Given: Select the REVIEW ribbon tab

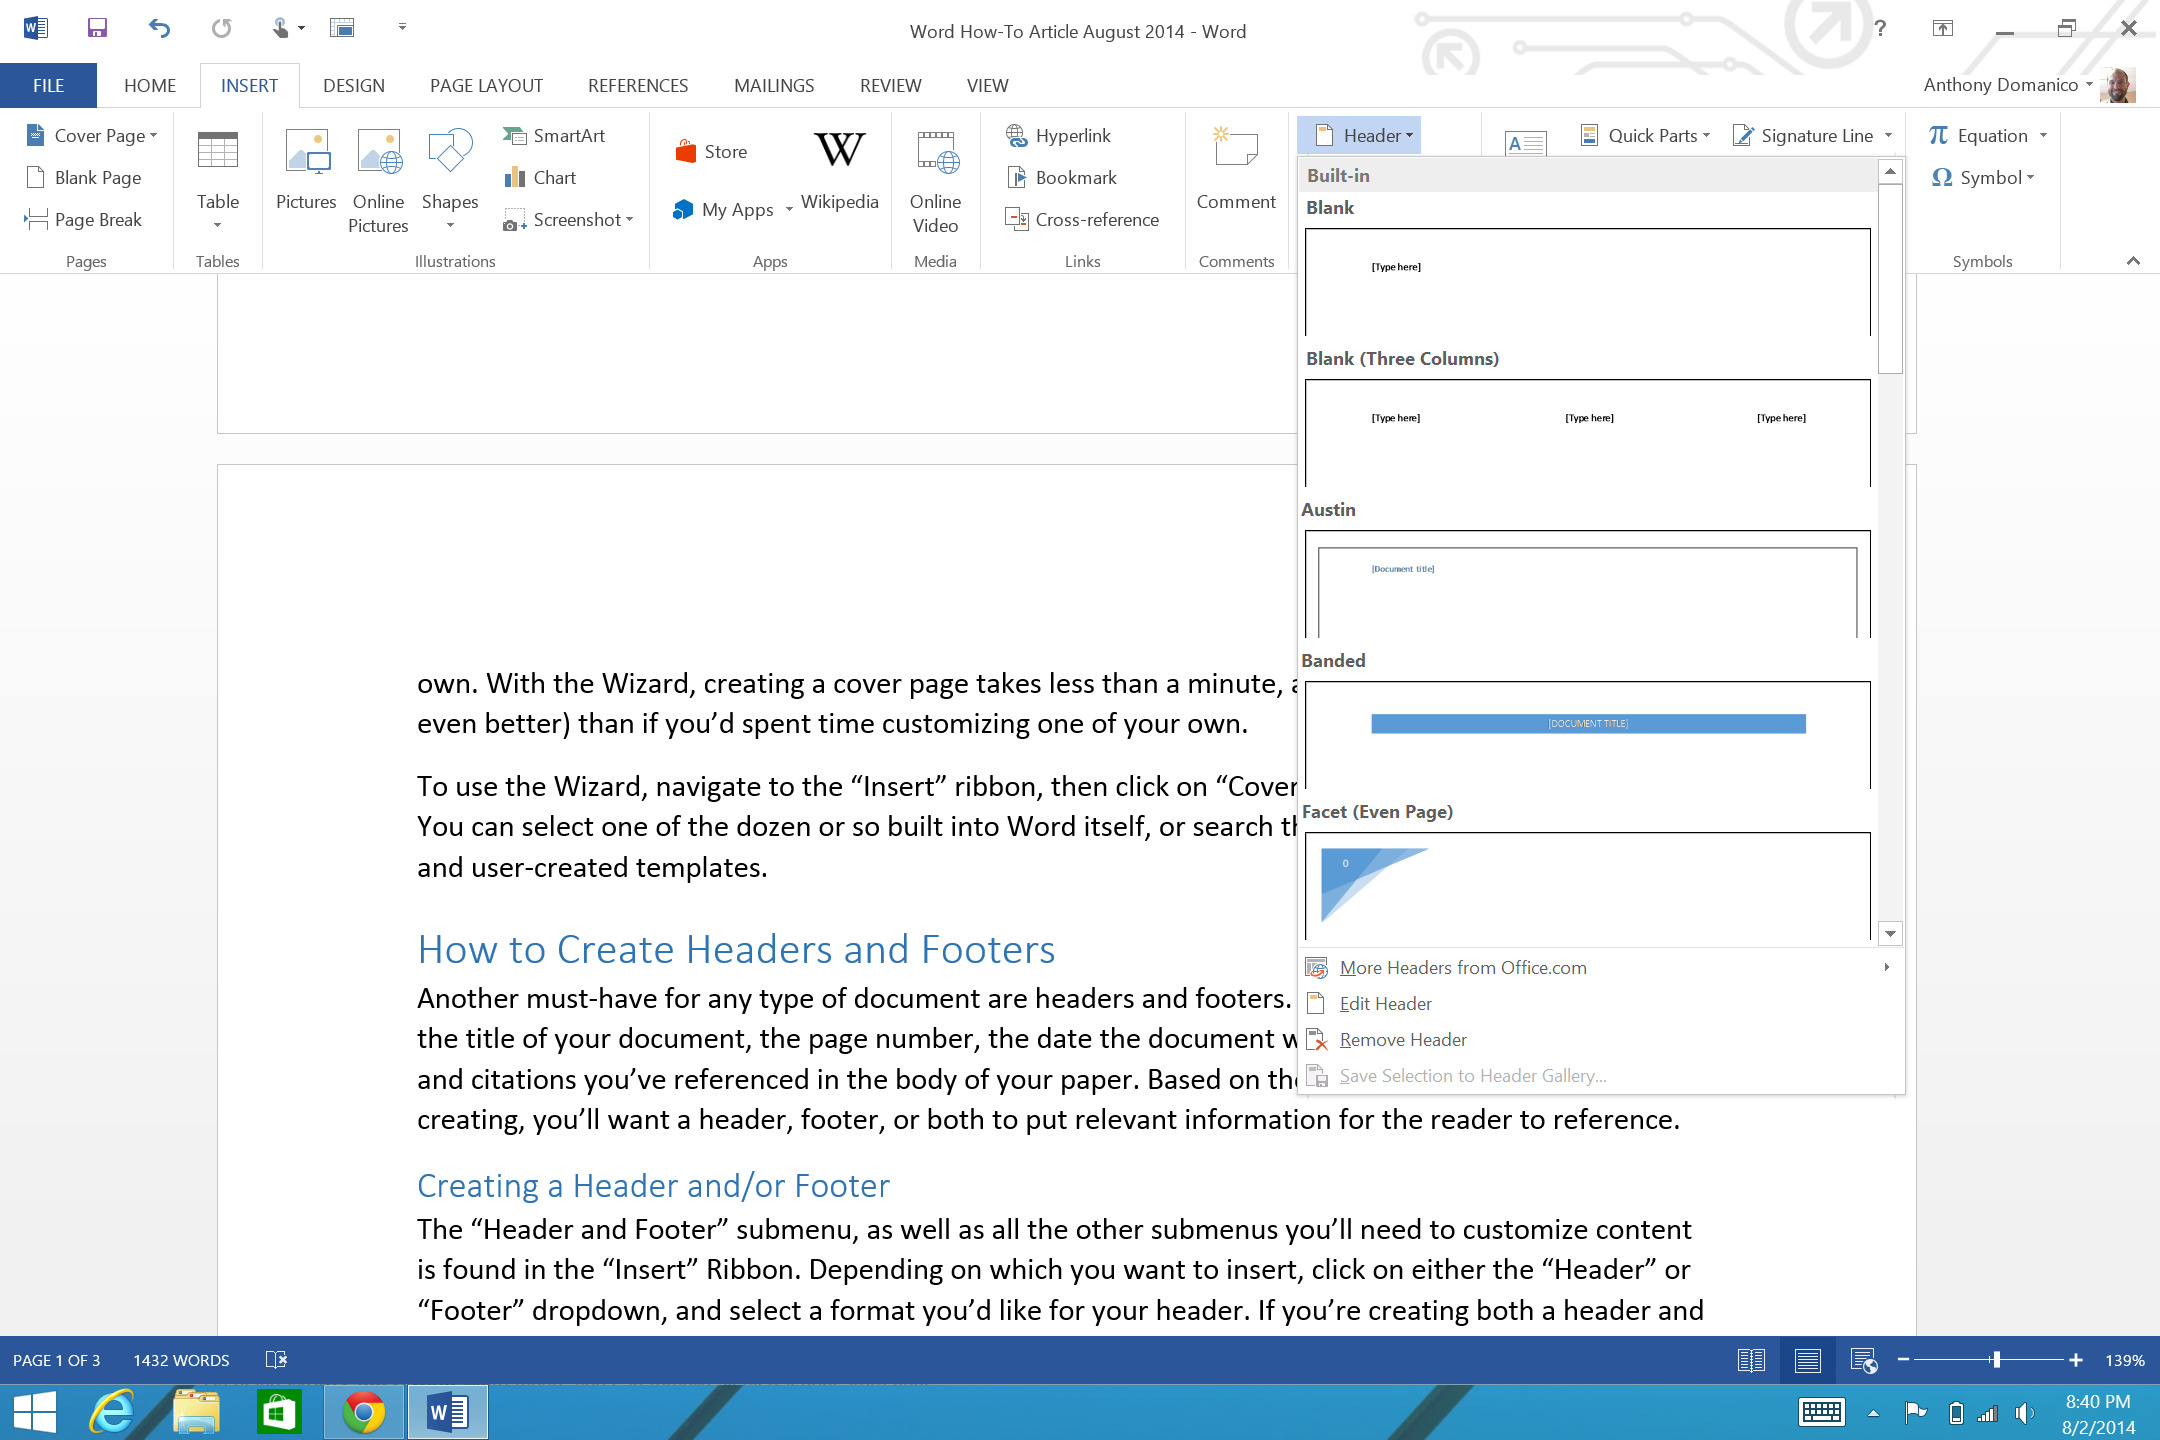Looking at the screenshot, I should [889, 85].
